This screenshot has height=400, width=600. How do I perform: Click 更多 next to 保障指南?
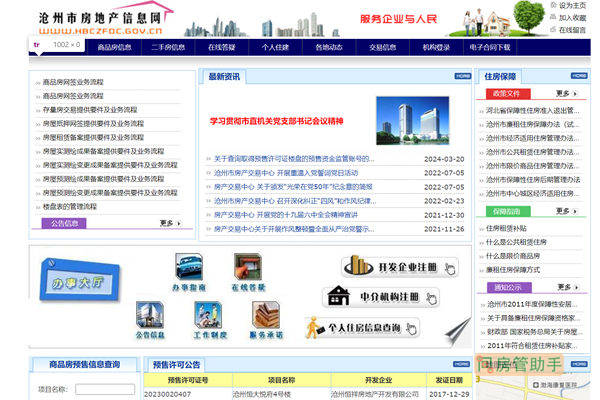[x=566, y=211]
